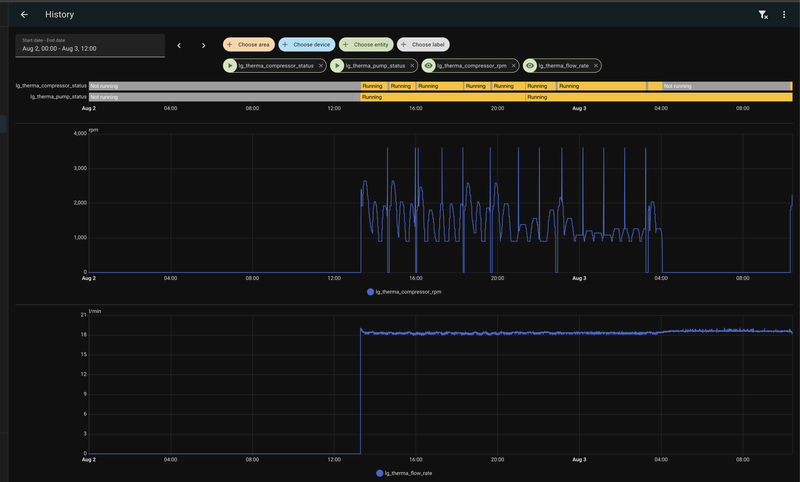800x482 pixels.
Task: Click the Choose label button
Action: pyautogui.click(x=423, y=45)
